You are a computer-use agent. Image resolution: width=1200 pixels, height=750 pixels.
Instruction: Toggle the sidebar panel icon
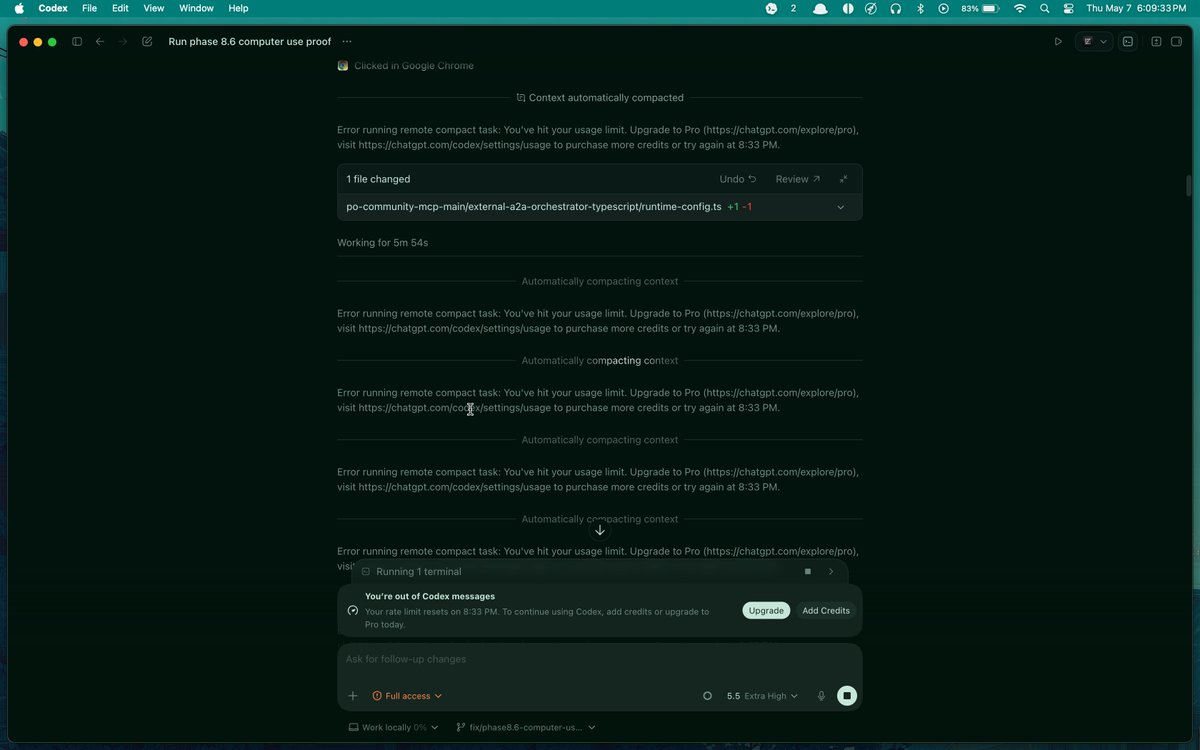(x=77, y=42)
